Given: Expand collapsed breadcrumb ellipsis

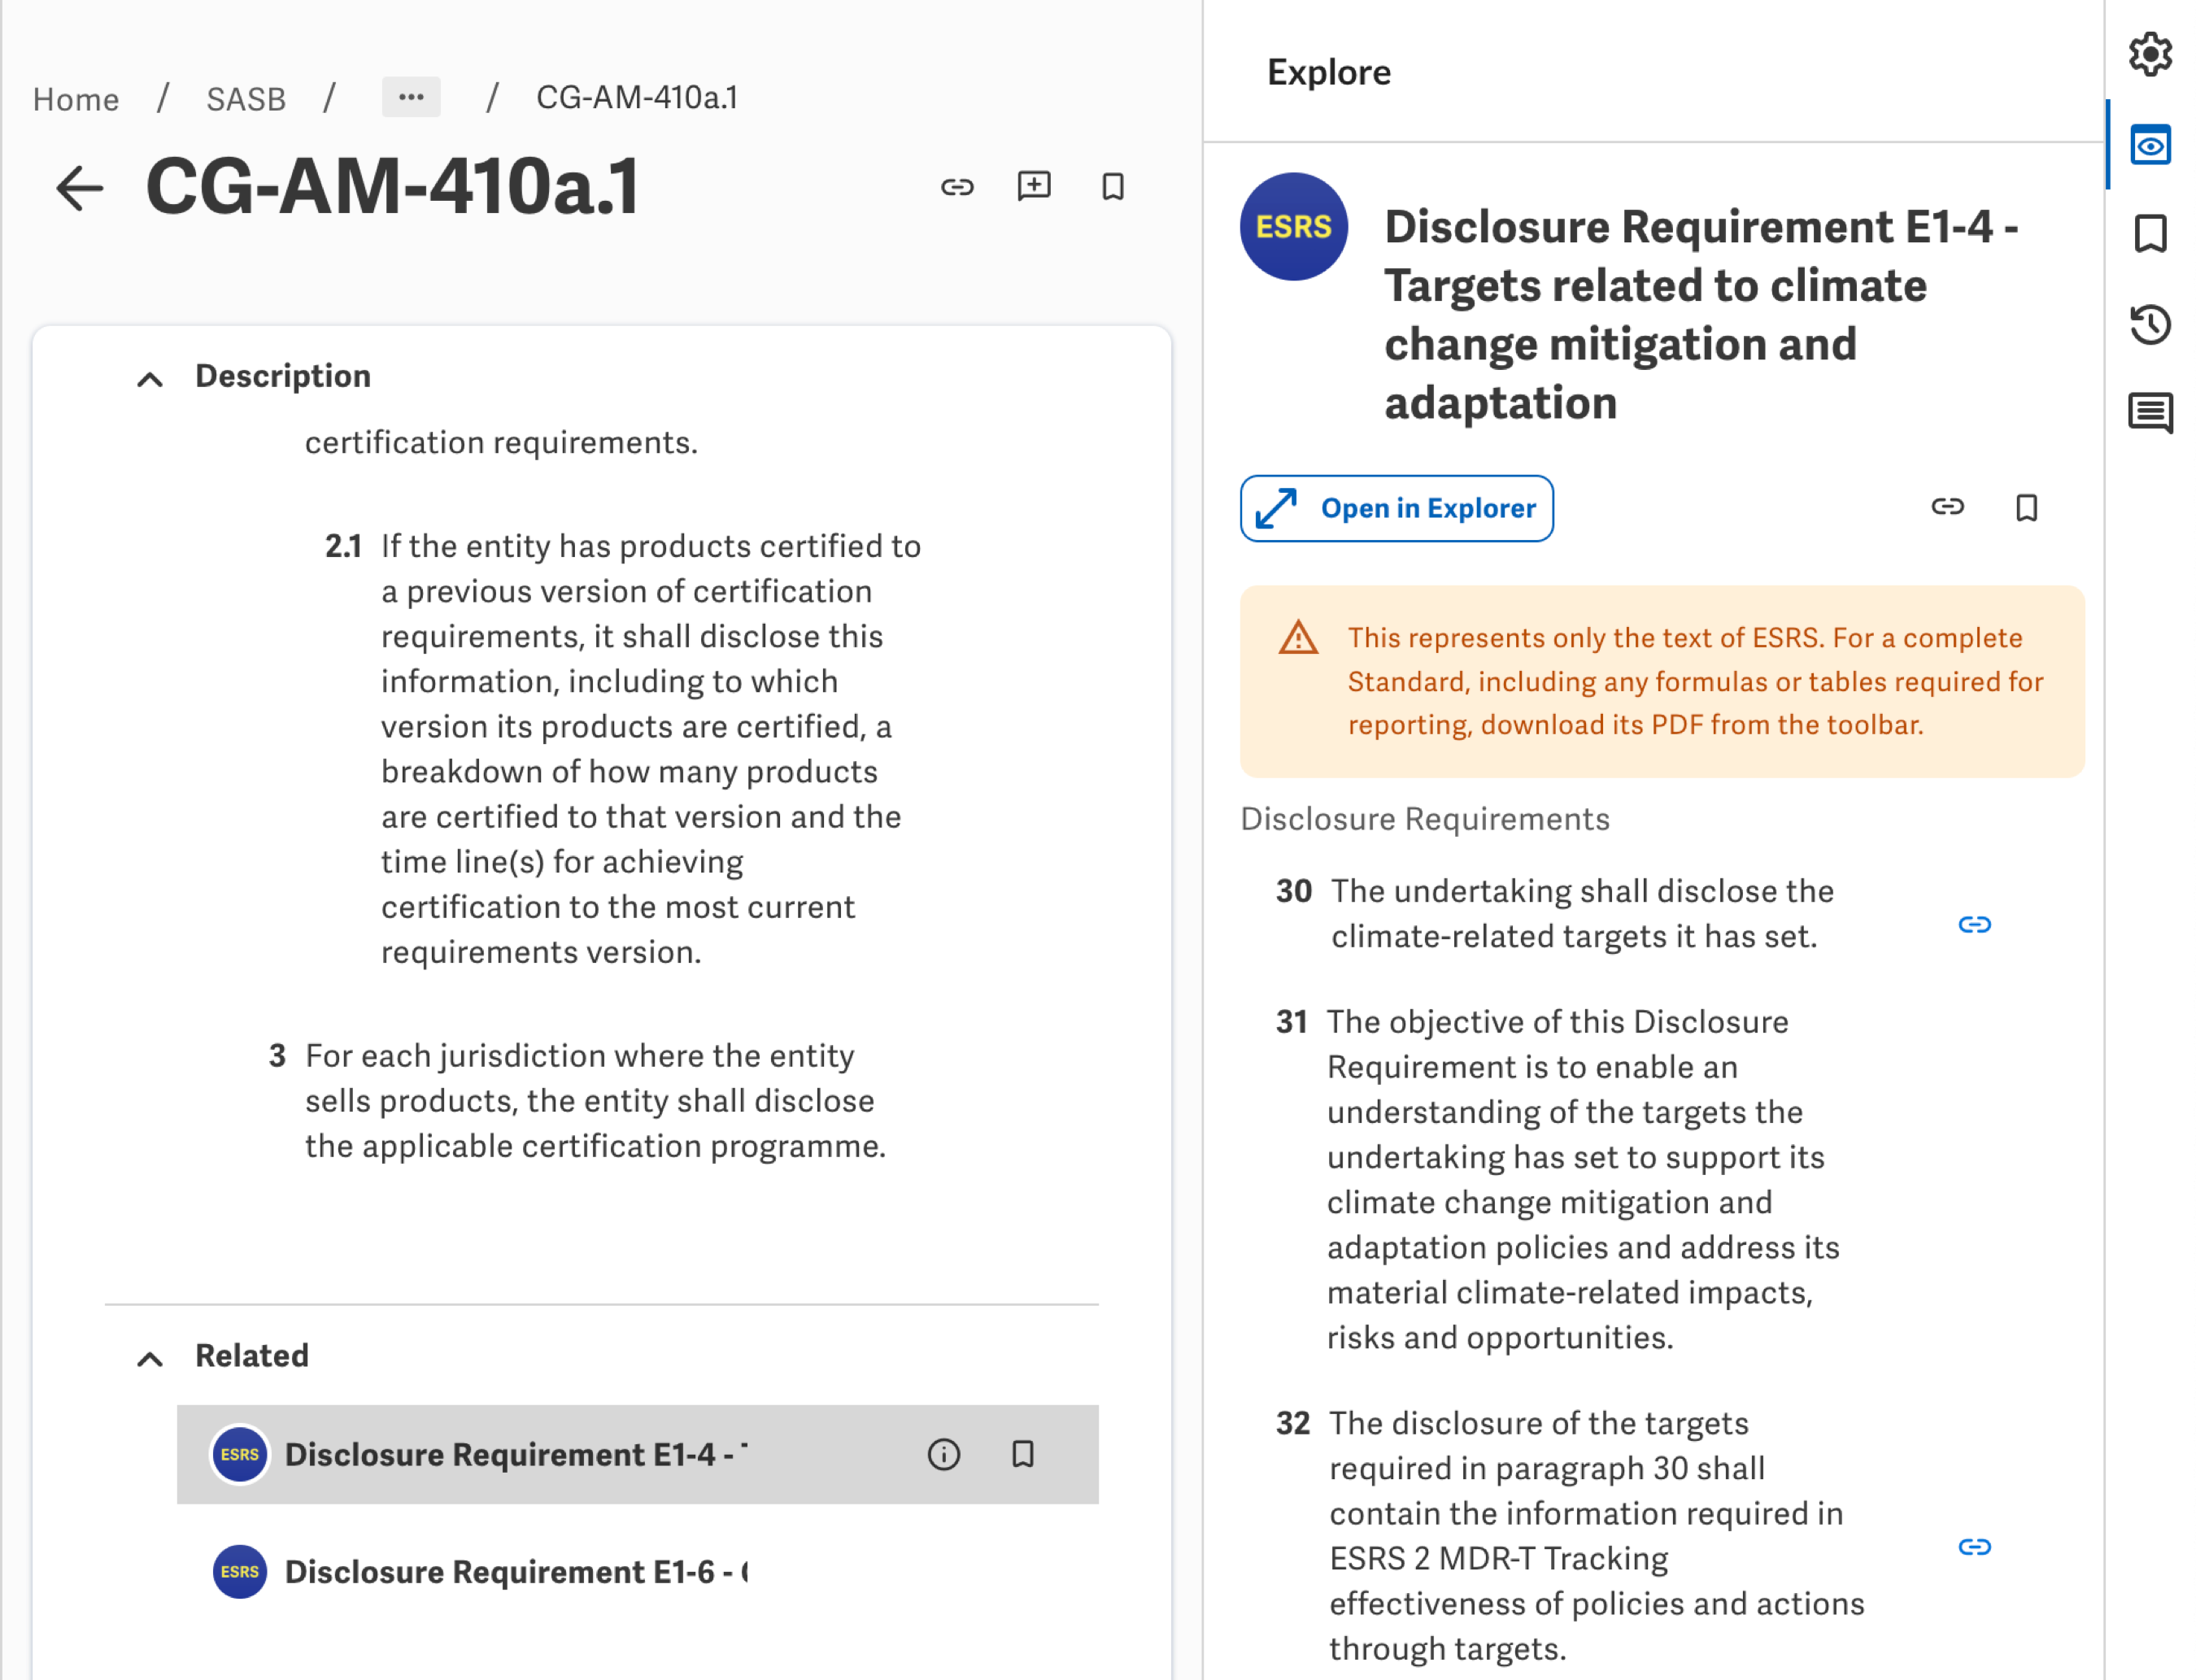Looking at the screenshot, I should point(411,97).
